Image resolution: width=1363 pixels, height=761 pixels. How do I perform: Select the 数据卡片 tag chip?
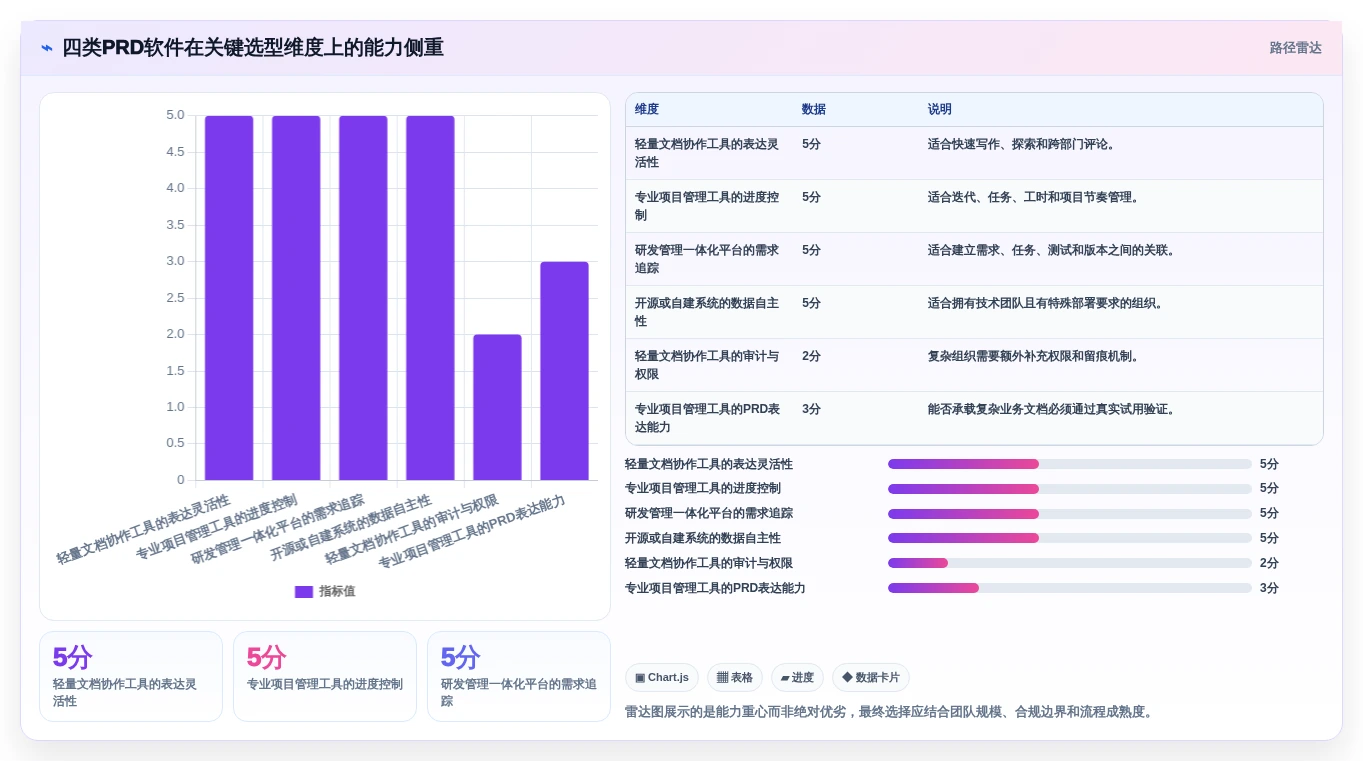pyautogui.click(x=871, y=677)
